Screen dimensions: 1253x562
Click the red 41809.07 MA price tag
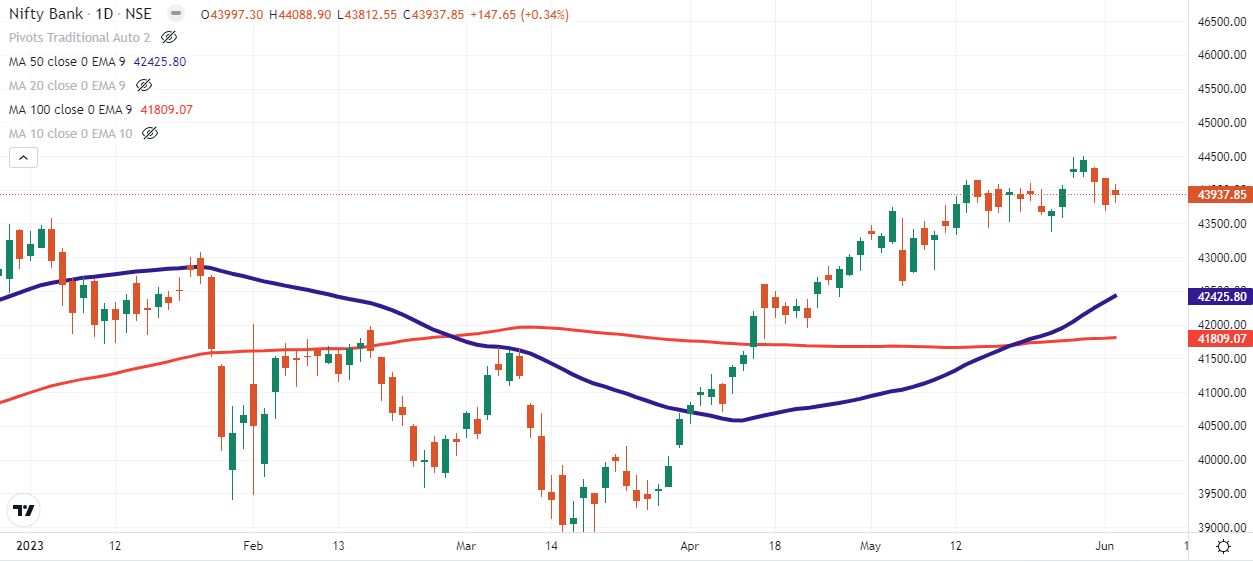tap(1219, 339)
